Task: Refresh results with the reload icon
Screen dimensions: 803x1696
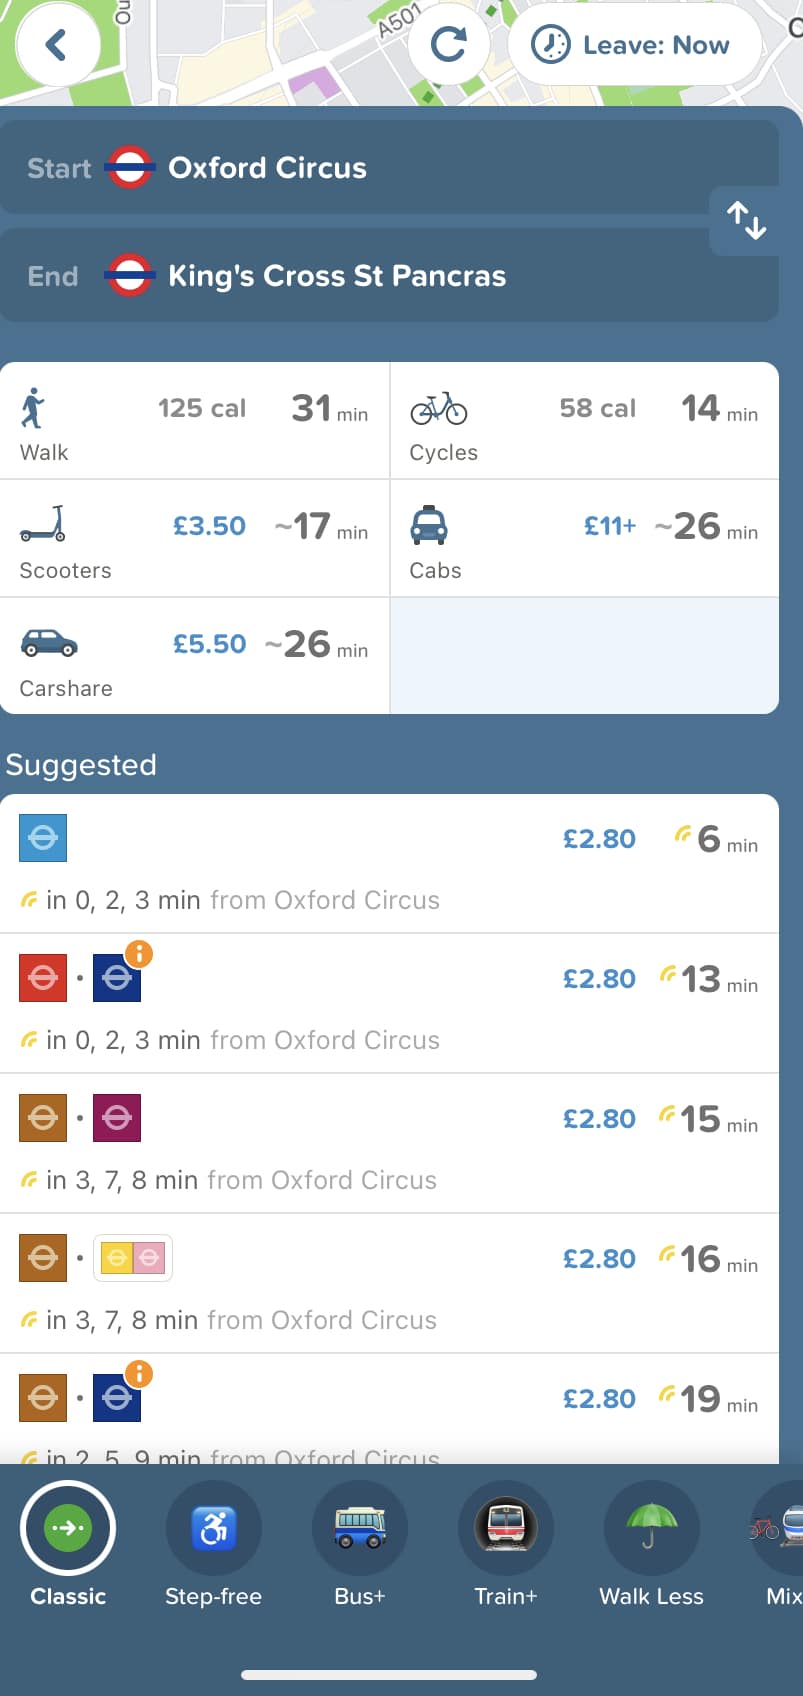Action: pyautogui.click(x=448, y=45)
